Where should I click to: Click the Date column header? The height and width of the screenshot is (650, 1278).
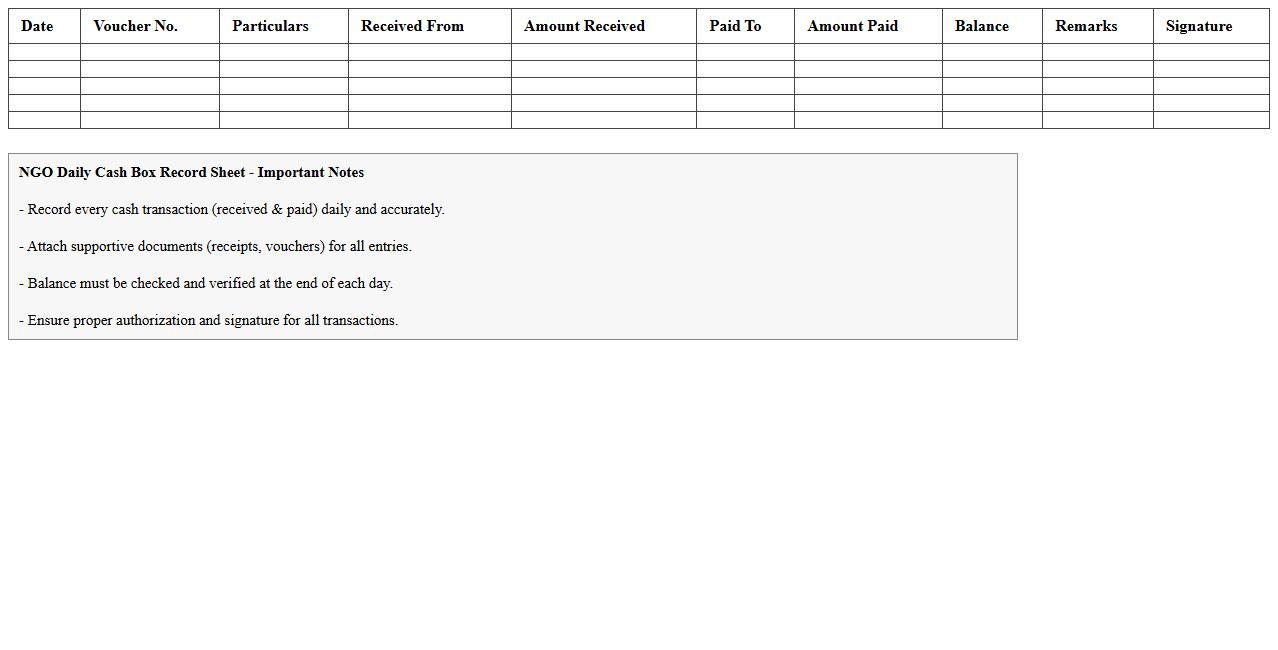click(37, 26)
